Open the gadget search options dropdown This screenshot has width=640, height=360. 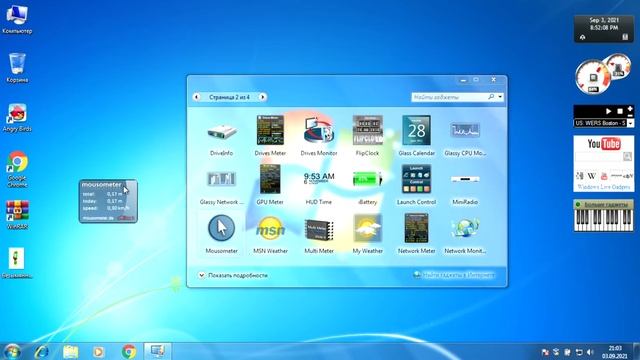coord(500,97)
